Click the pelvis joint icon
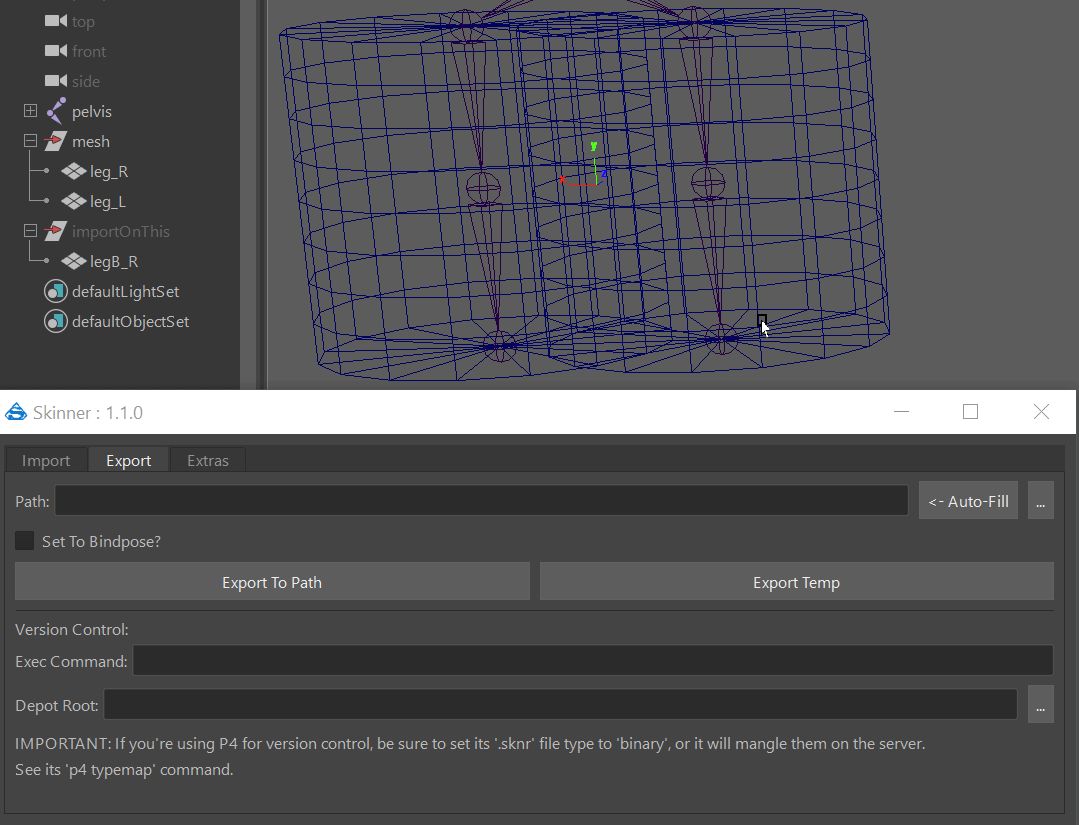 pos(56,111)
